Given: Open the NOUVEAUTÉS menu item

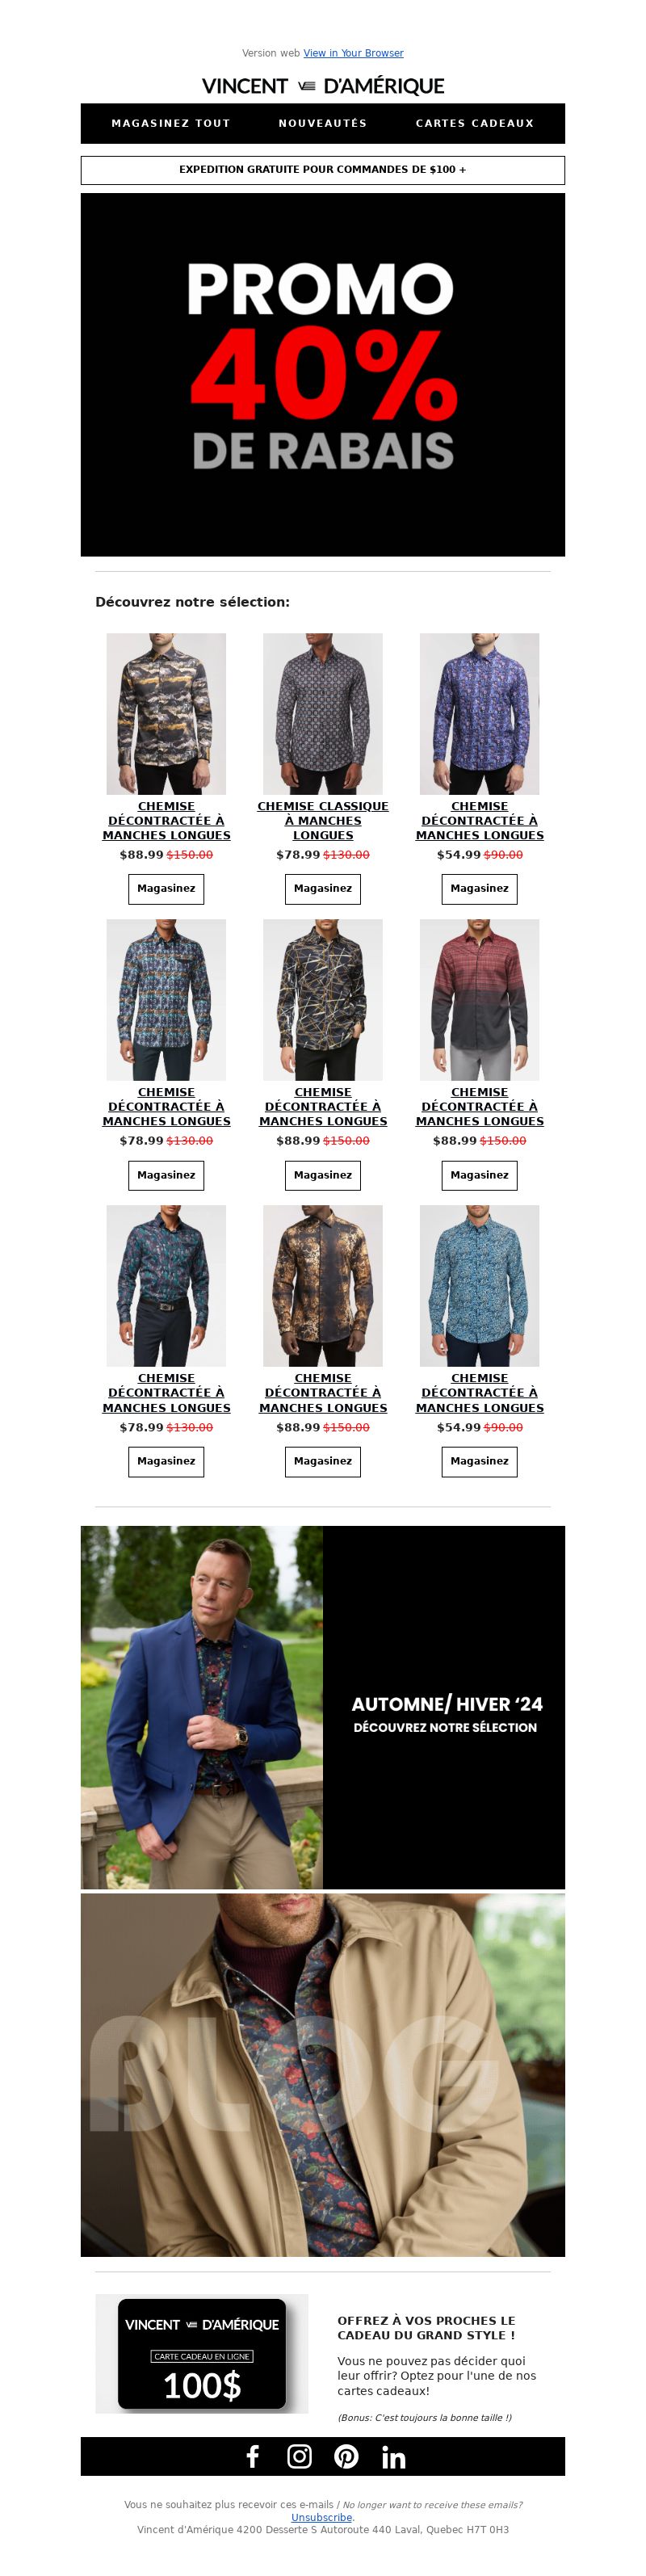Looking at the screenshot, I should (x=323, y=123).
